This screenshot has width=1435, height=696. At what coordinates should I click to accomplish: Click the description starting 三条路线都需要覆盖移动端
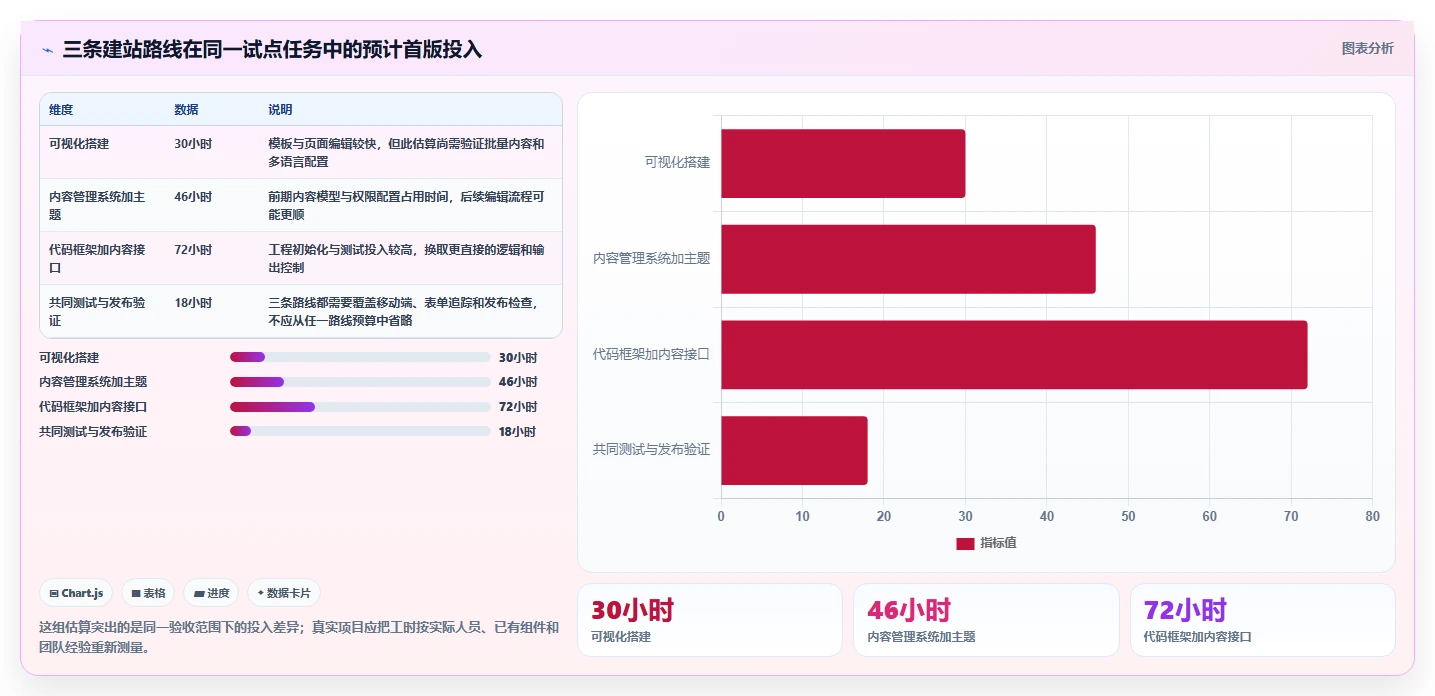click(x=406, y=312)
